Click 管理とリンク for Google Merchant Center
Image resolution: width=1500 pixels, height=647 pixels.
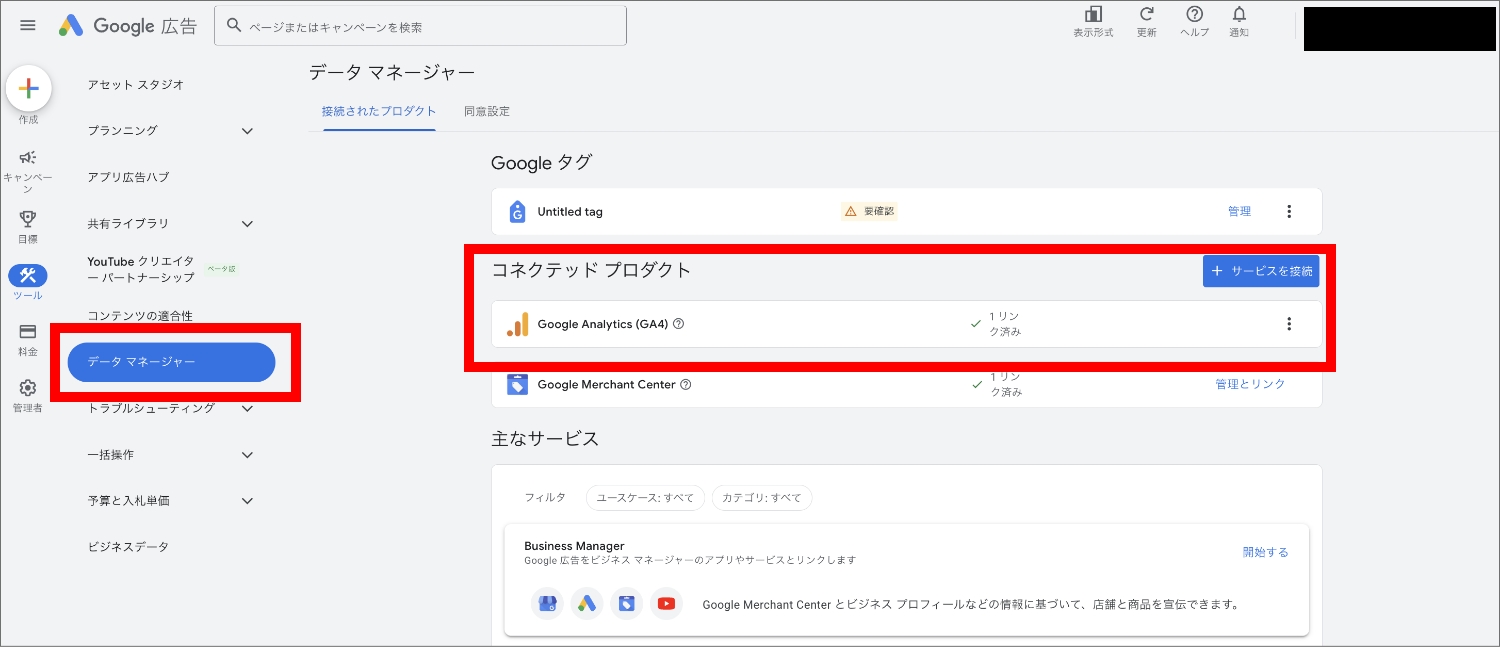point(1250,384)
